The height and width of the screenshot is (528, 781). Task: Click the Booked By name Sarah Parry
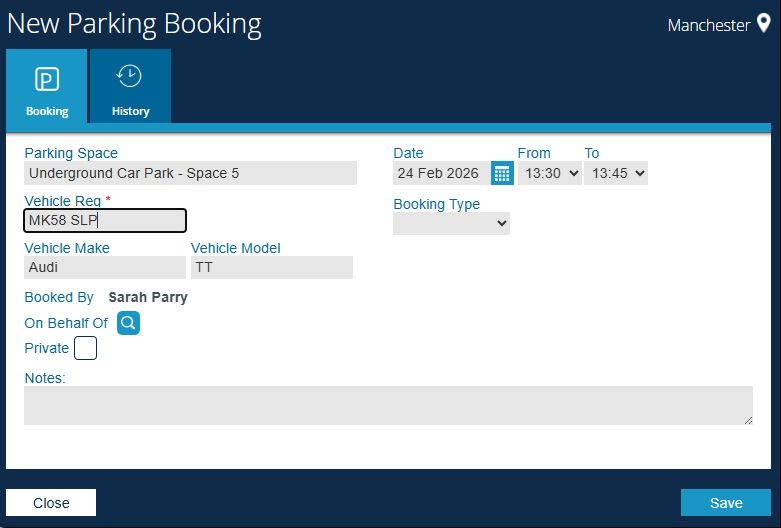click(x=148, y=297)
